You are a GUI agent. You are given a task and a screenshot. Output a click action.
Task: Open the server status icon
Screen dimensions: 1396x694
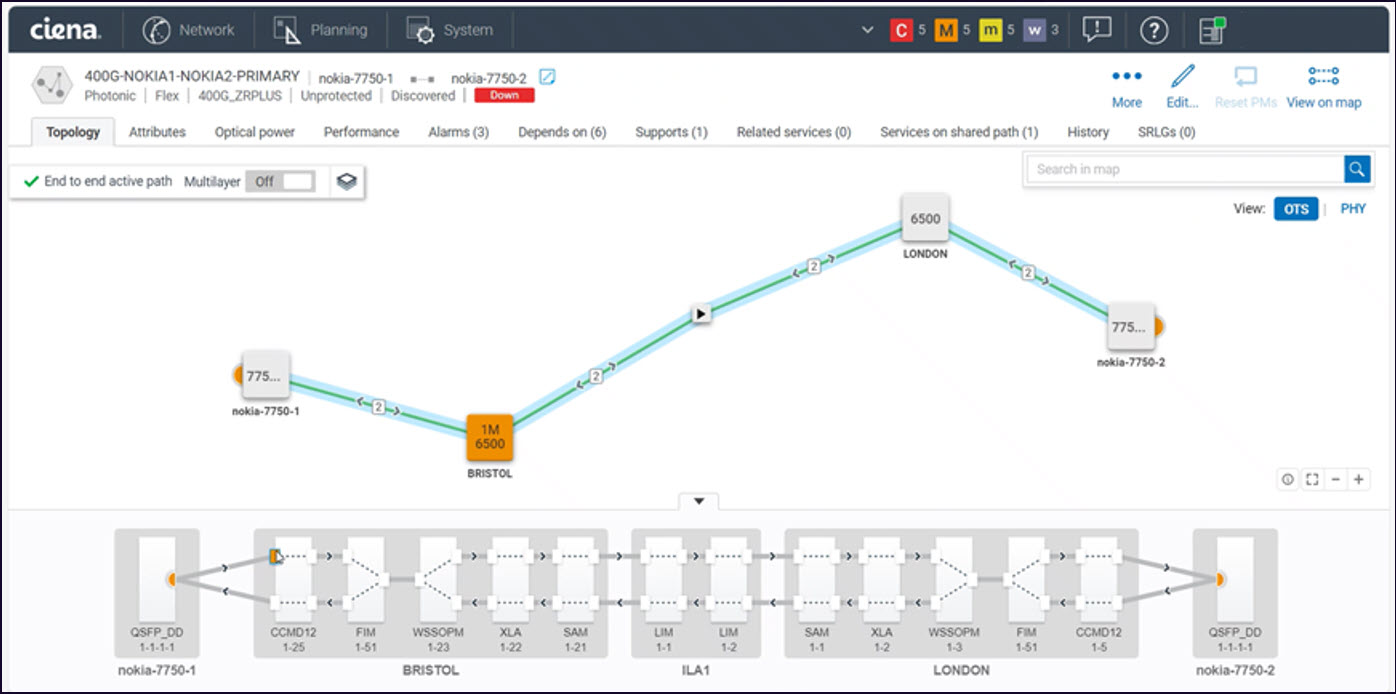pyautogui.click(x=1212, y=31)
